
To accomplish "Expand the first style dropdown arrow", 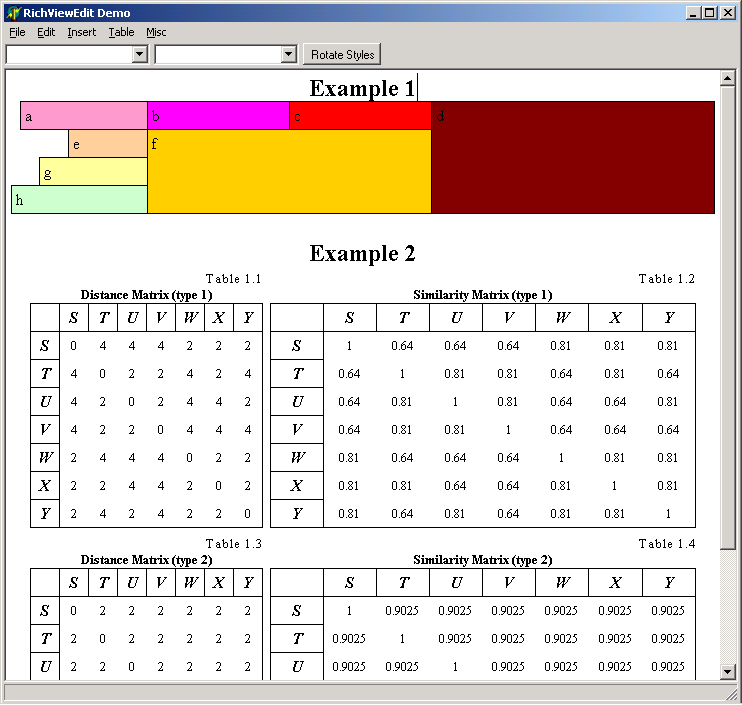I will click(x=139, y=55).
